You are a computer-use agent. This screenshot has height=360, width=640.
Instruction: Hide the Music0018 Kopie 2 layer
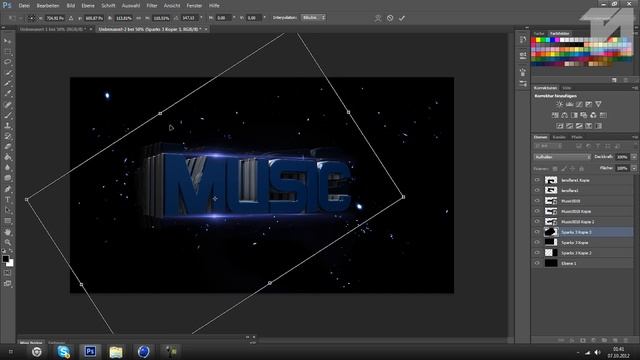tap(537, 222)
